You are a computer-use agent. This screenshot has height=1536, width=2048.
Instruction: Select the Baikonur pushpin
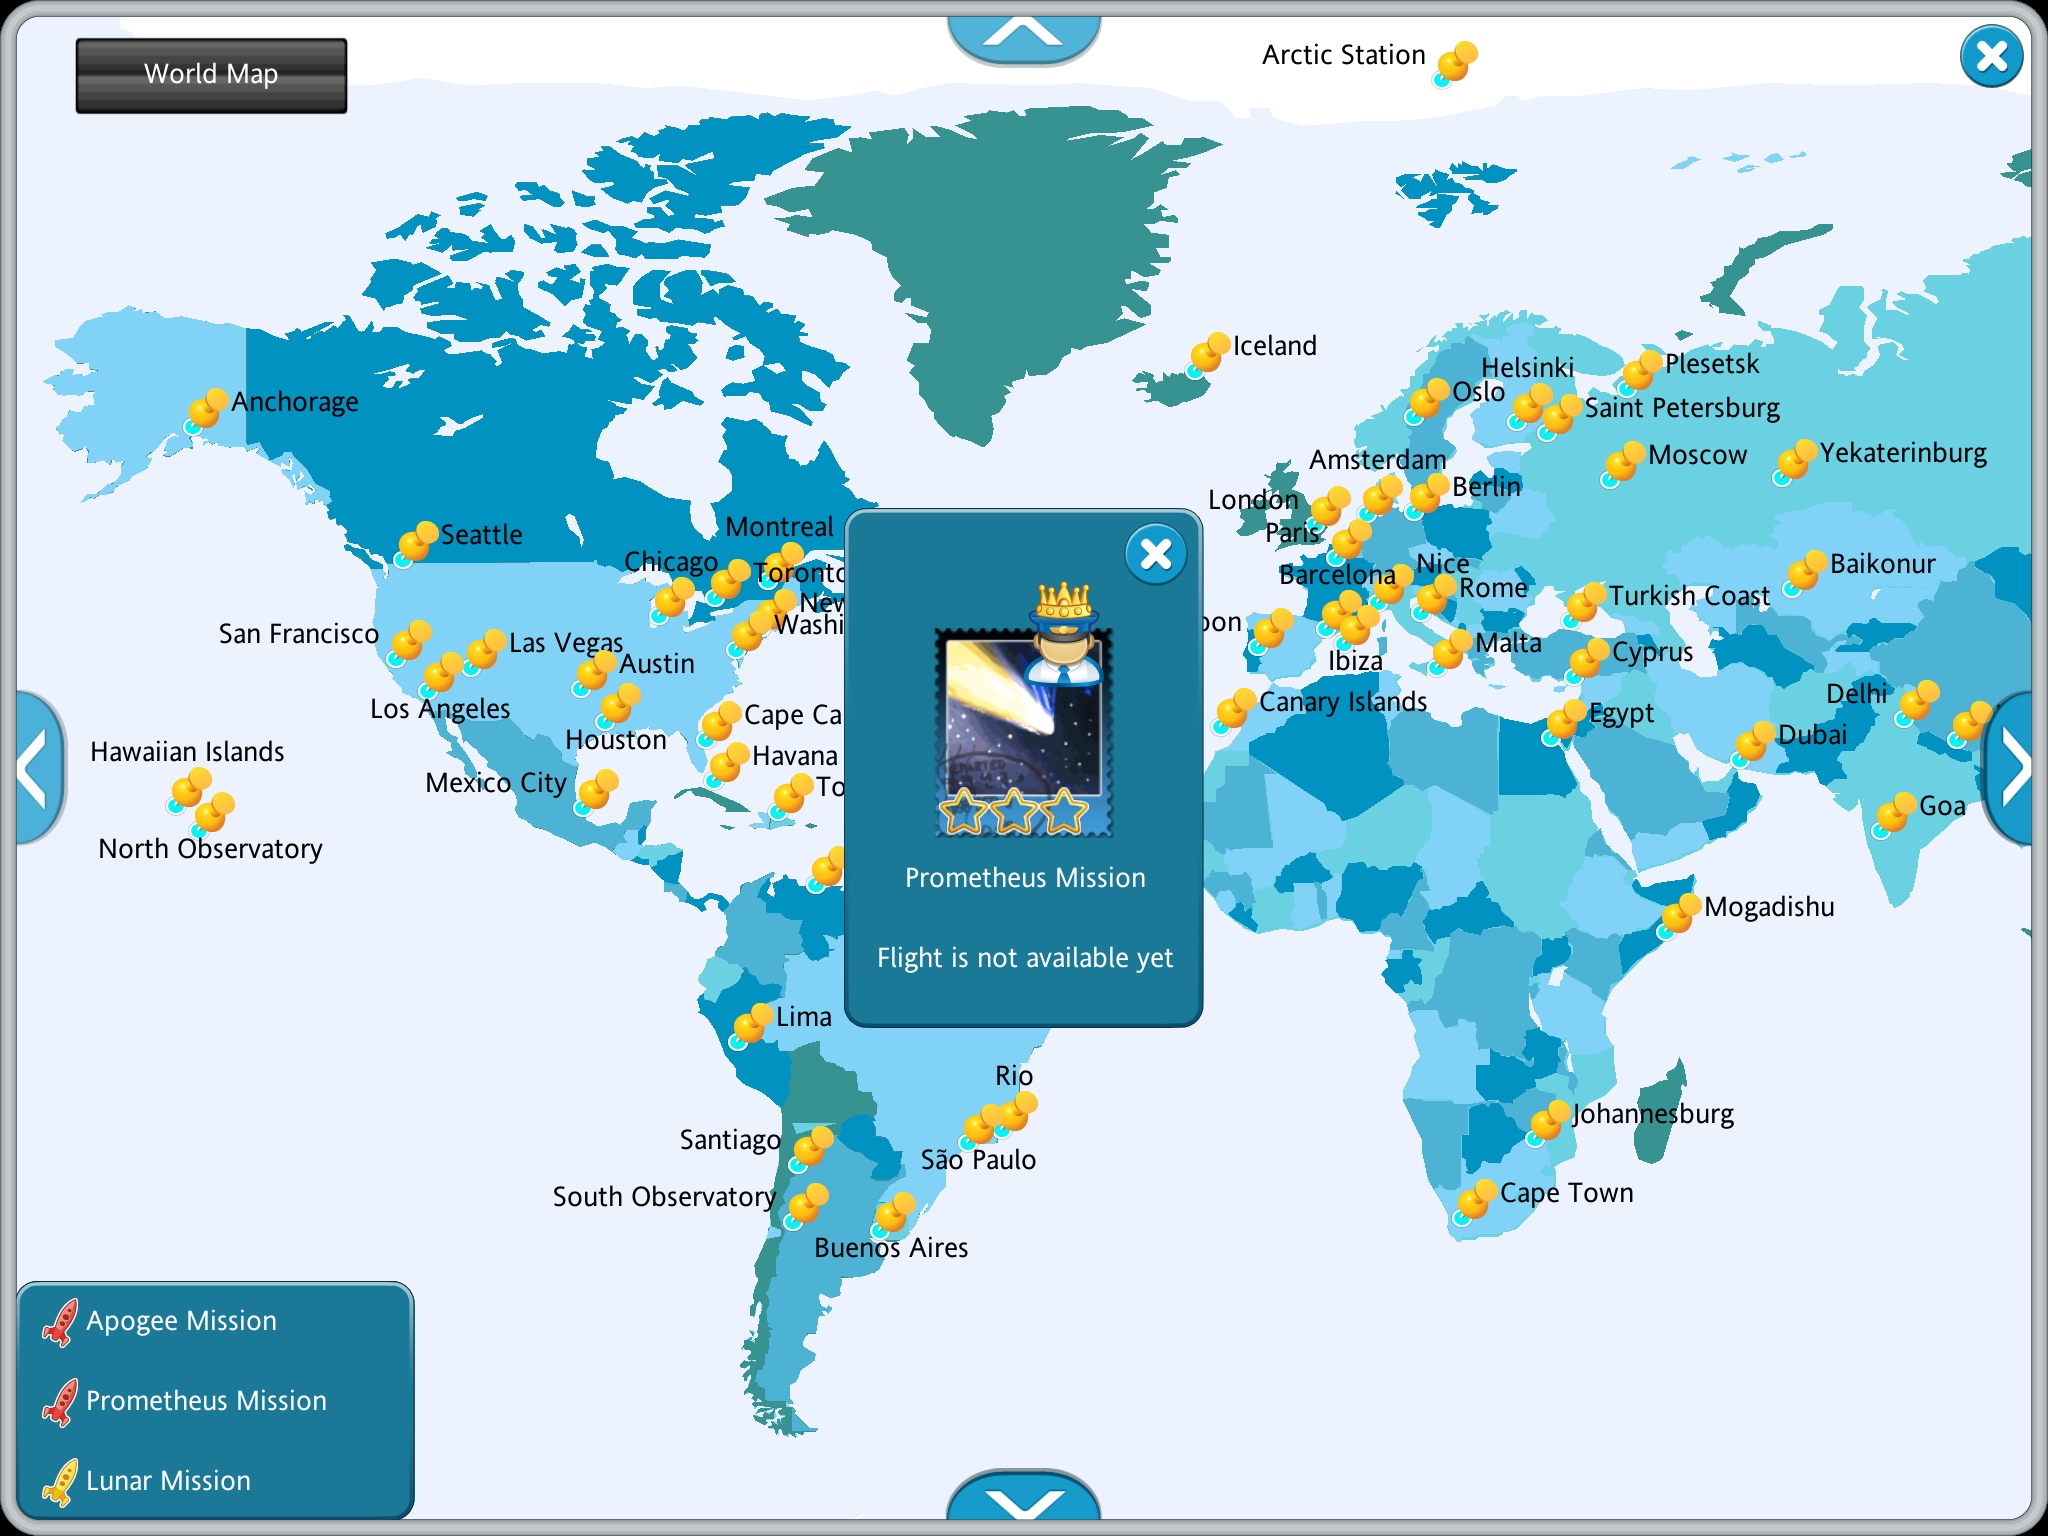[x=1805, y=572]
